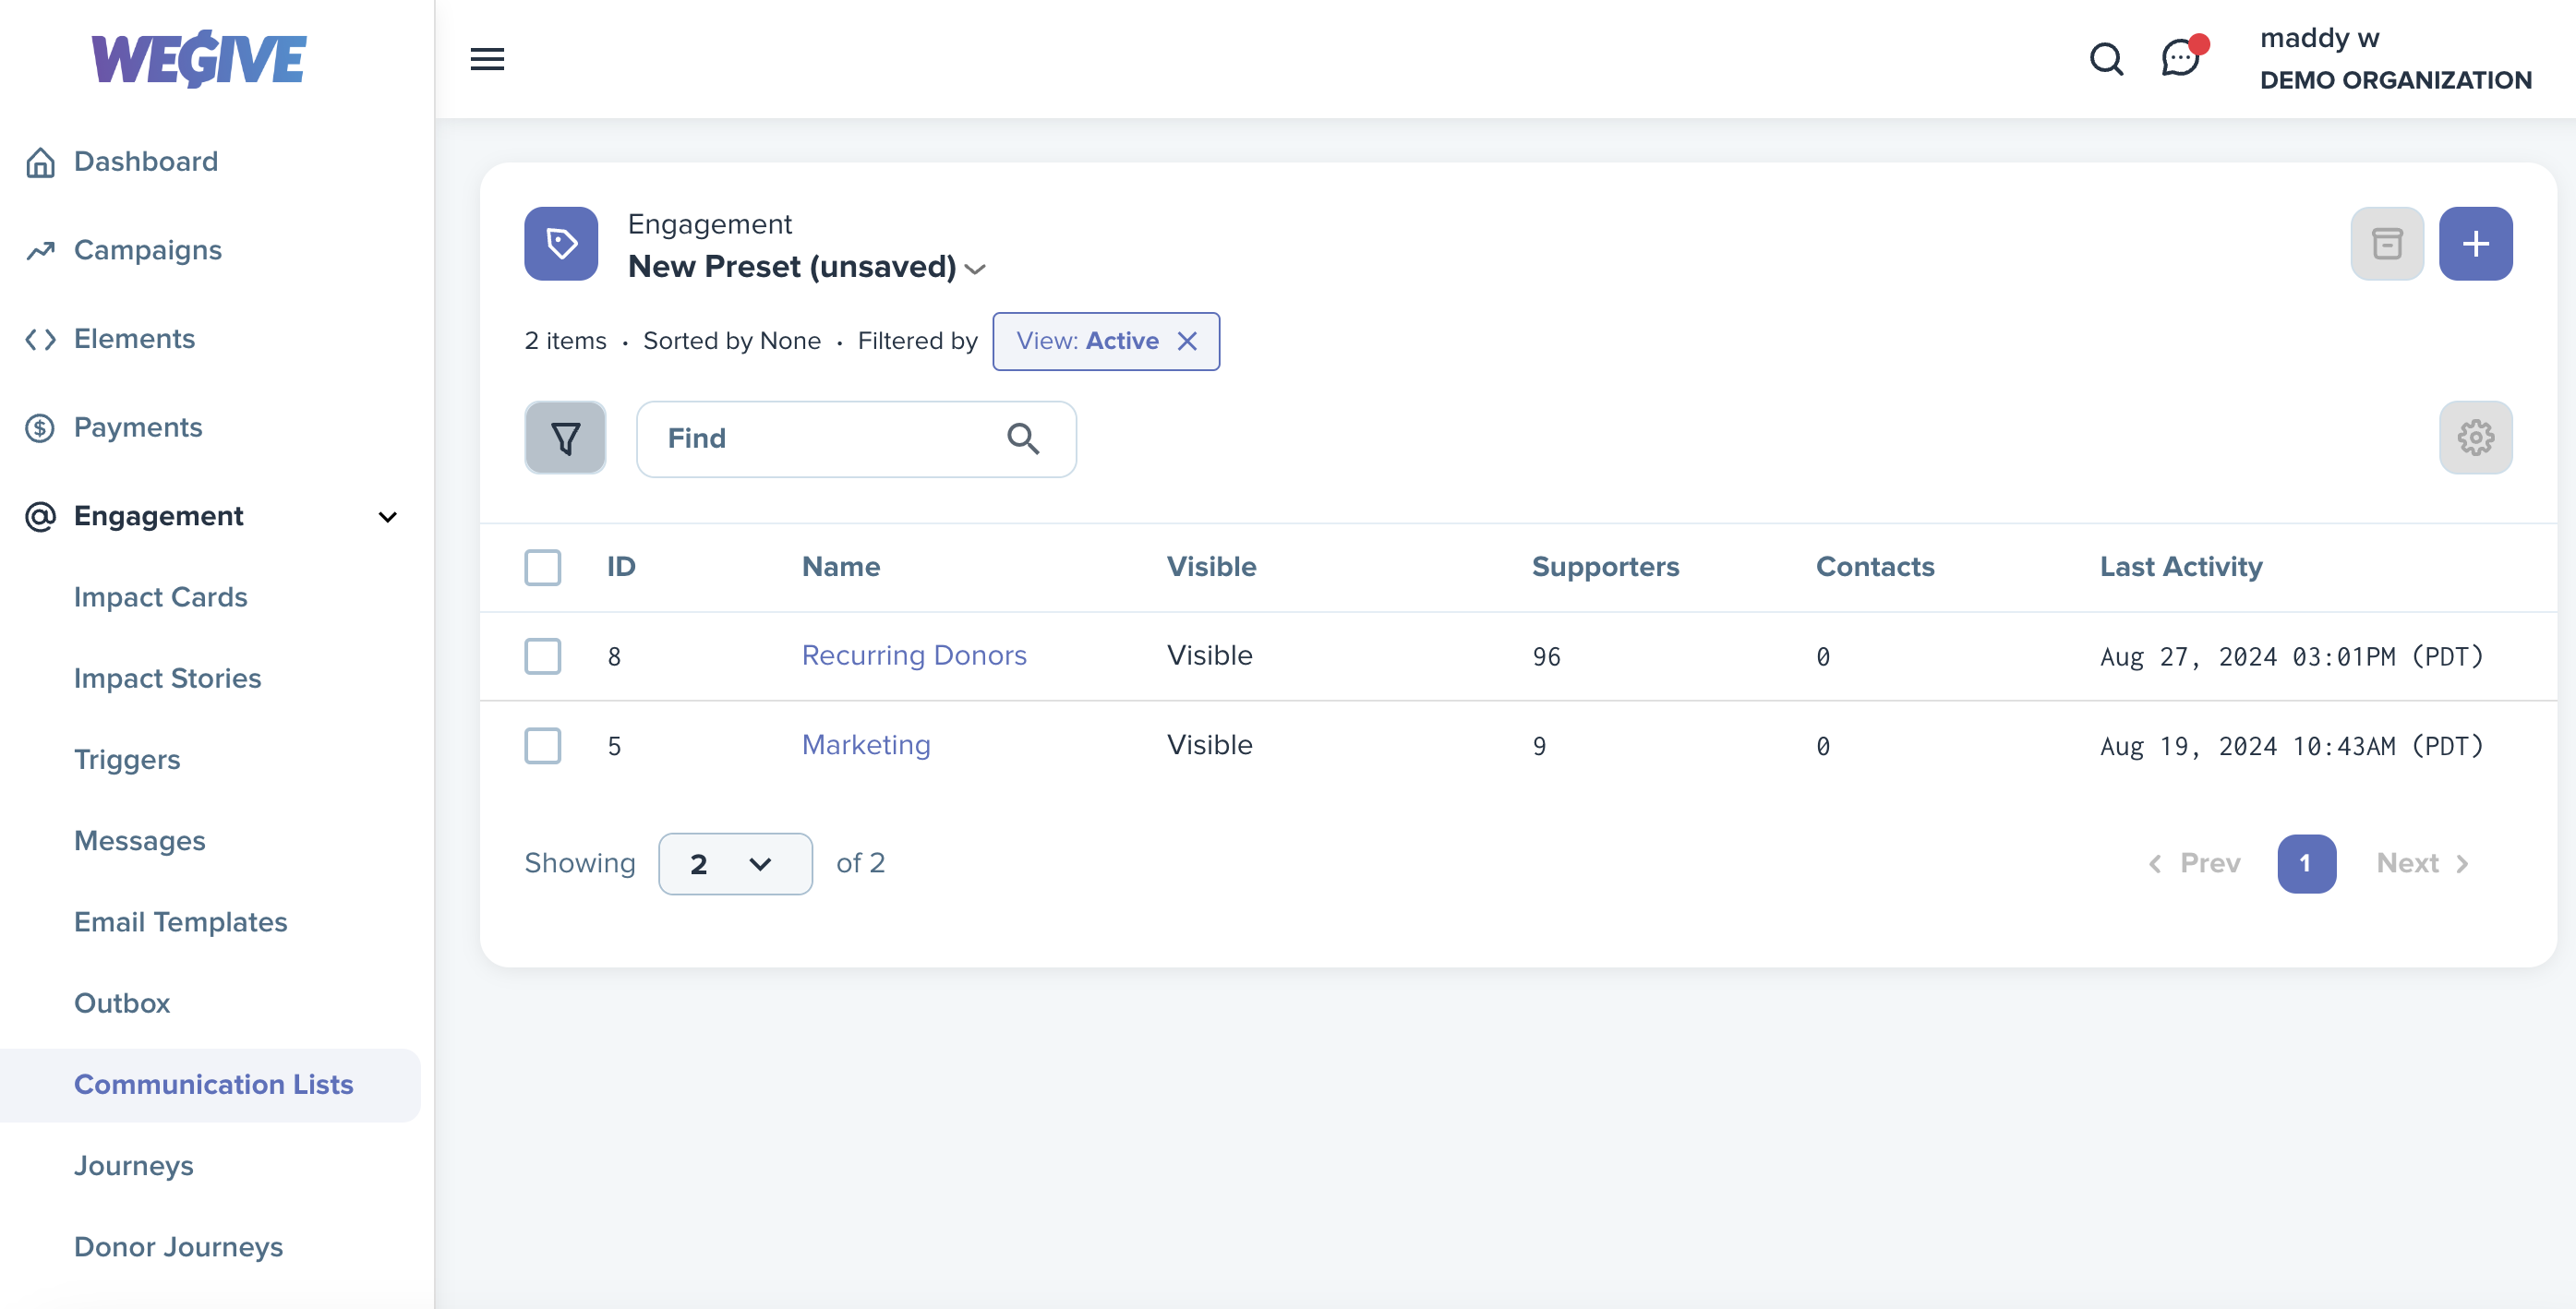Click supporters count 96
This screenshot has height=1309, width=2576.
(1546, 657)
